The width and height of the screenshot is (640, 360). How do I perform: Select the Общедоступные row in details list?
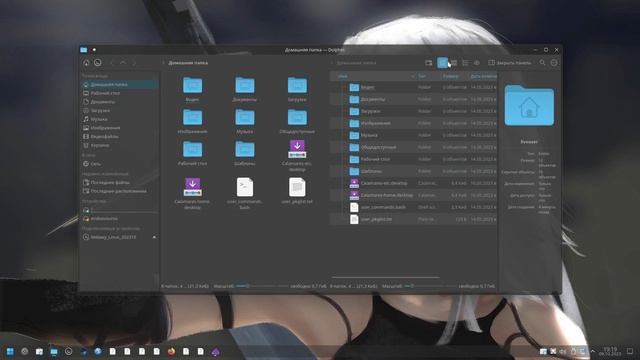tap(413, 147)
